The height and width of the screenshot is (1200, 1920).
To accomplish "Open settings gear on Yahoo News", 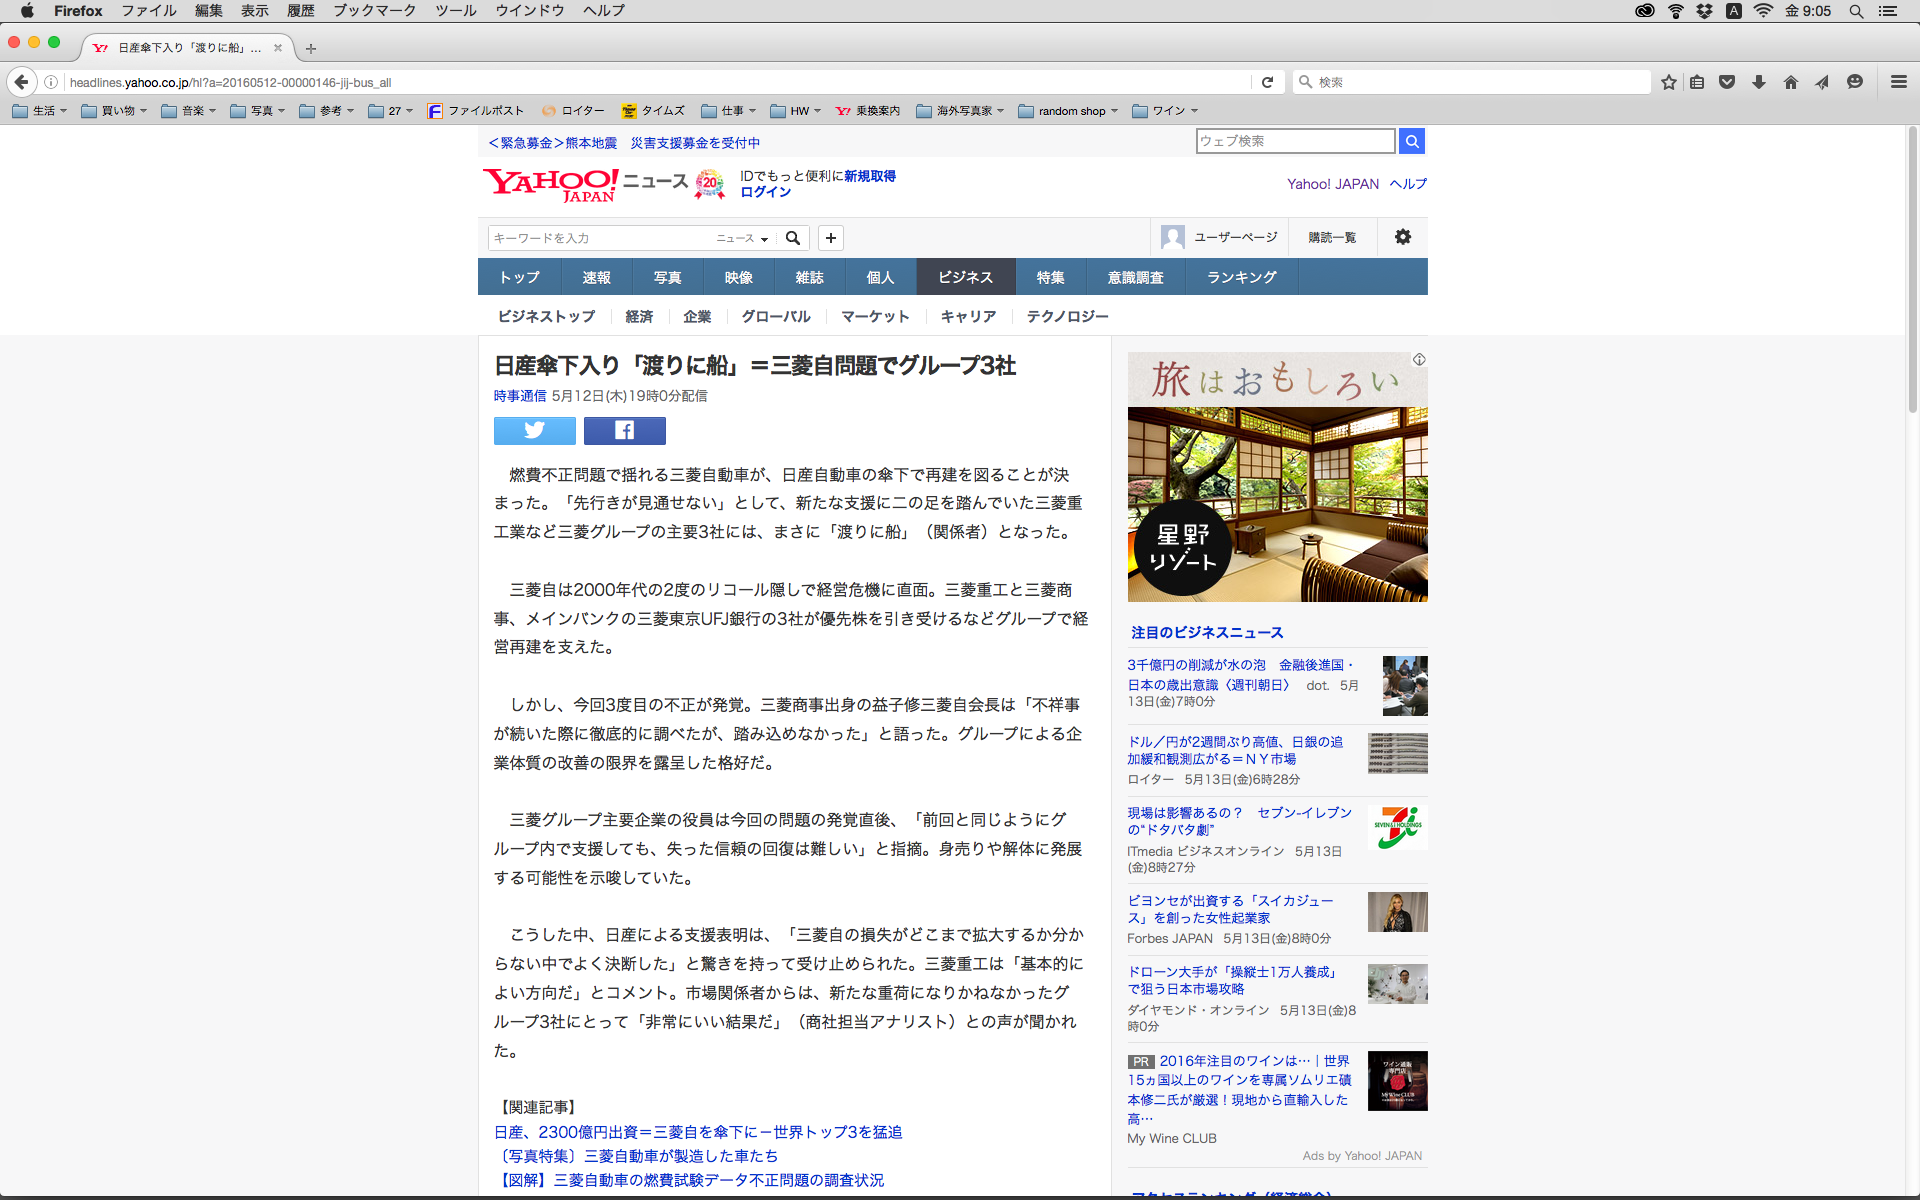I will click(x=1402, y=237).
